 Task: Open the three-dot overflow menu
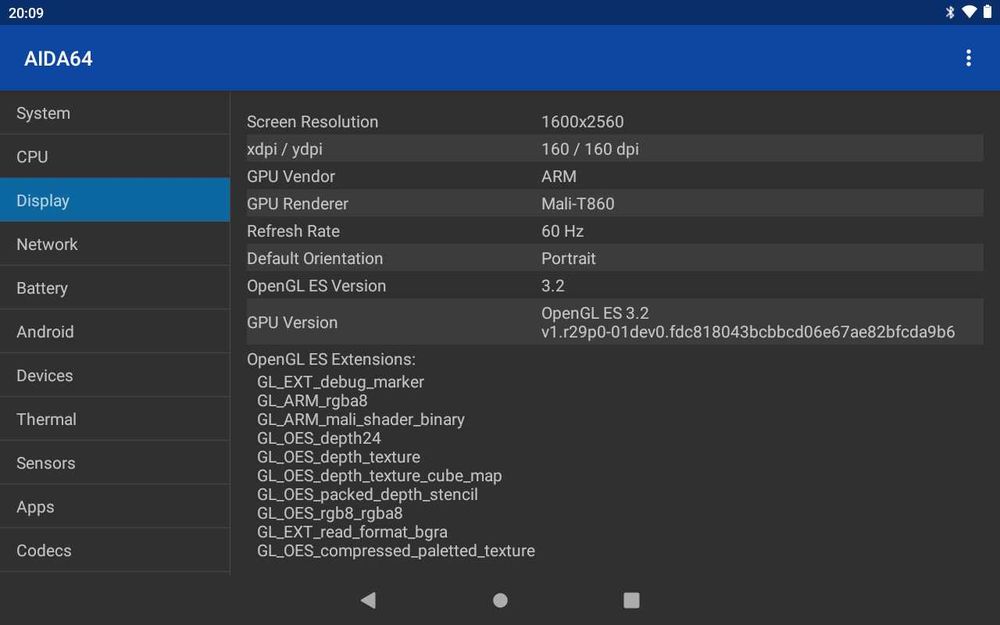[968, 58]
